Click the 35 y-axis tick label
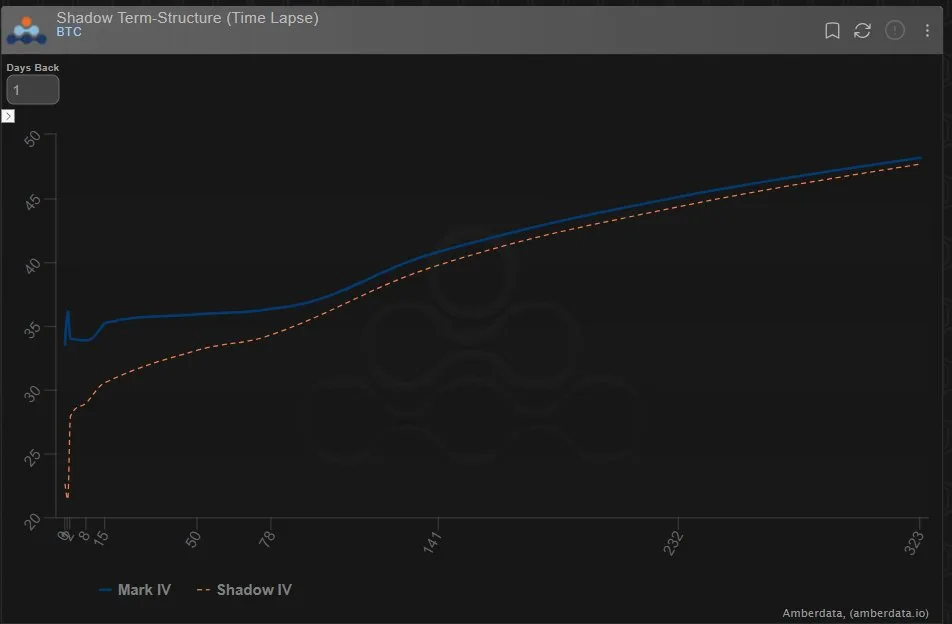 (x=32, y=330)
